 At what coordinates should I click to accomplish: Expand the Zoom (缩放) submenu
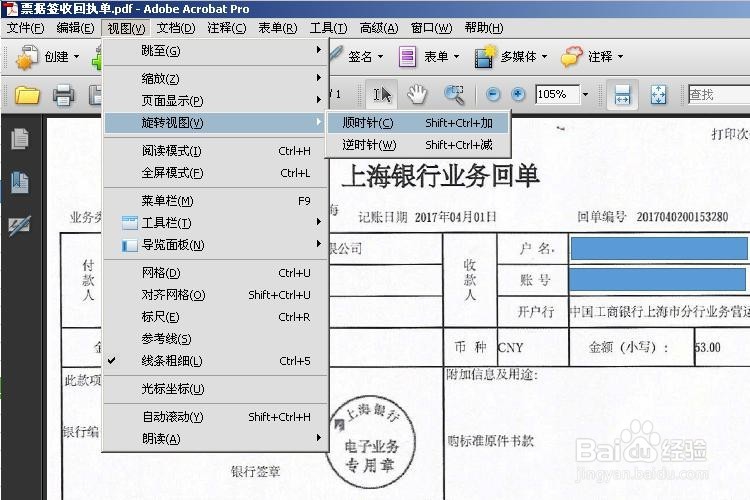tap(217, 78)
